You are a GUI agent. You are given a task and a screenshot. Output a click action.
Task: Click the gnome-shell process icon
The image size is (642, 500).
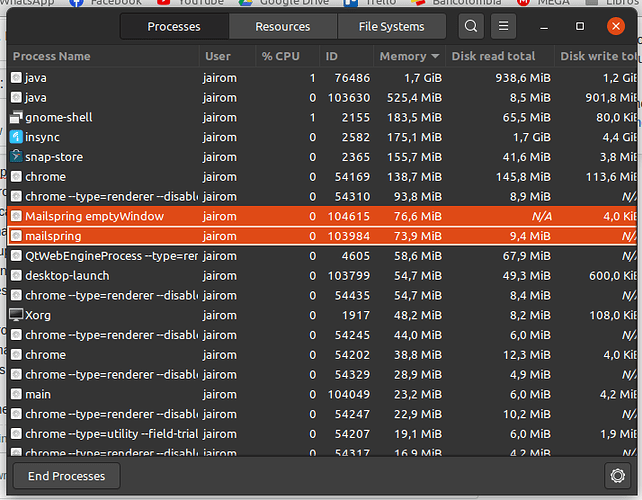[x=16, y=118]
